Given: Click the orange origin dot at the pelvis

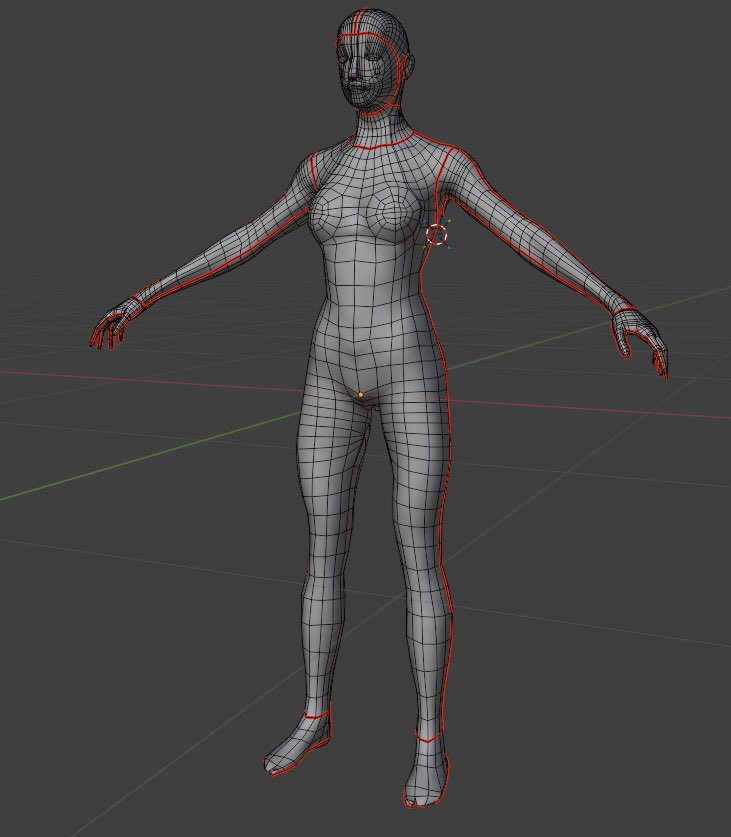Looking at the screenshot, I should tap(360, 394).
